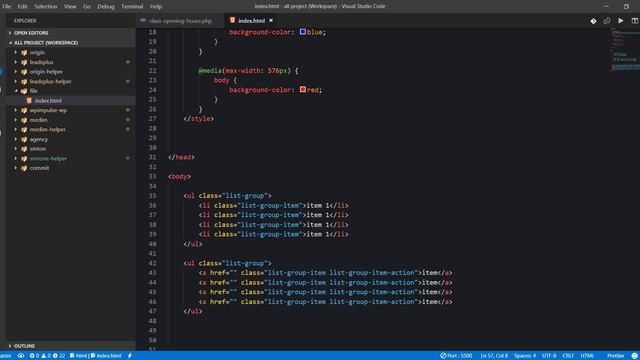Click the blue color swatch on line 18

[x=303, y=32]
